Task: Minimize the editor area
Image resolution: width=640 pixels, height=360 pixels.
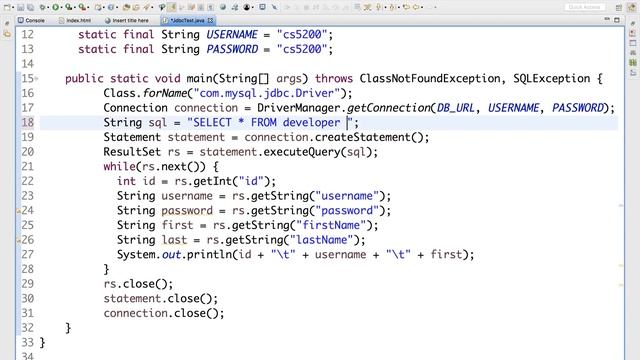Action: [x=607, y=19]
